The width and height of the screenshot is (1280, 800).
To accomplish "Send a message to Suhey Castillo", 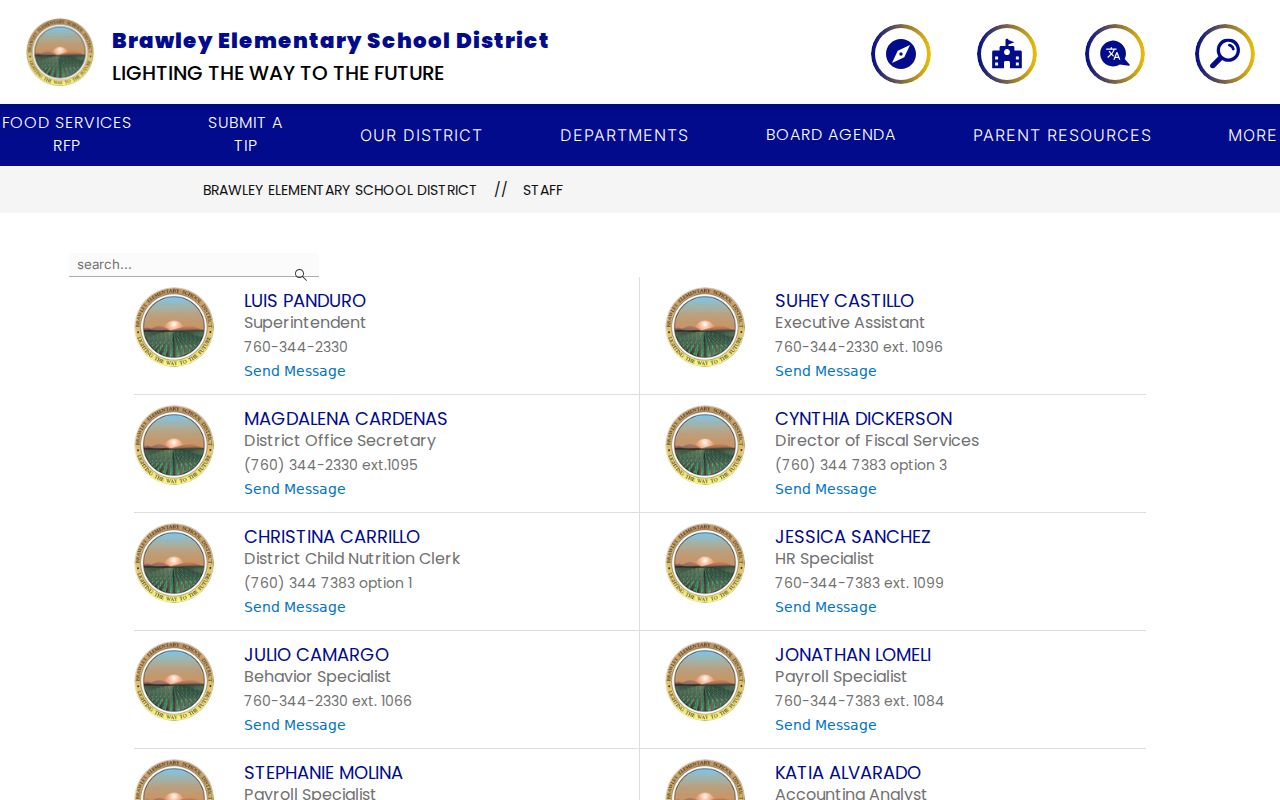I will (826, 371).
